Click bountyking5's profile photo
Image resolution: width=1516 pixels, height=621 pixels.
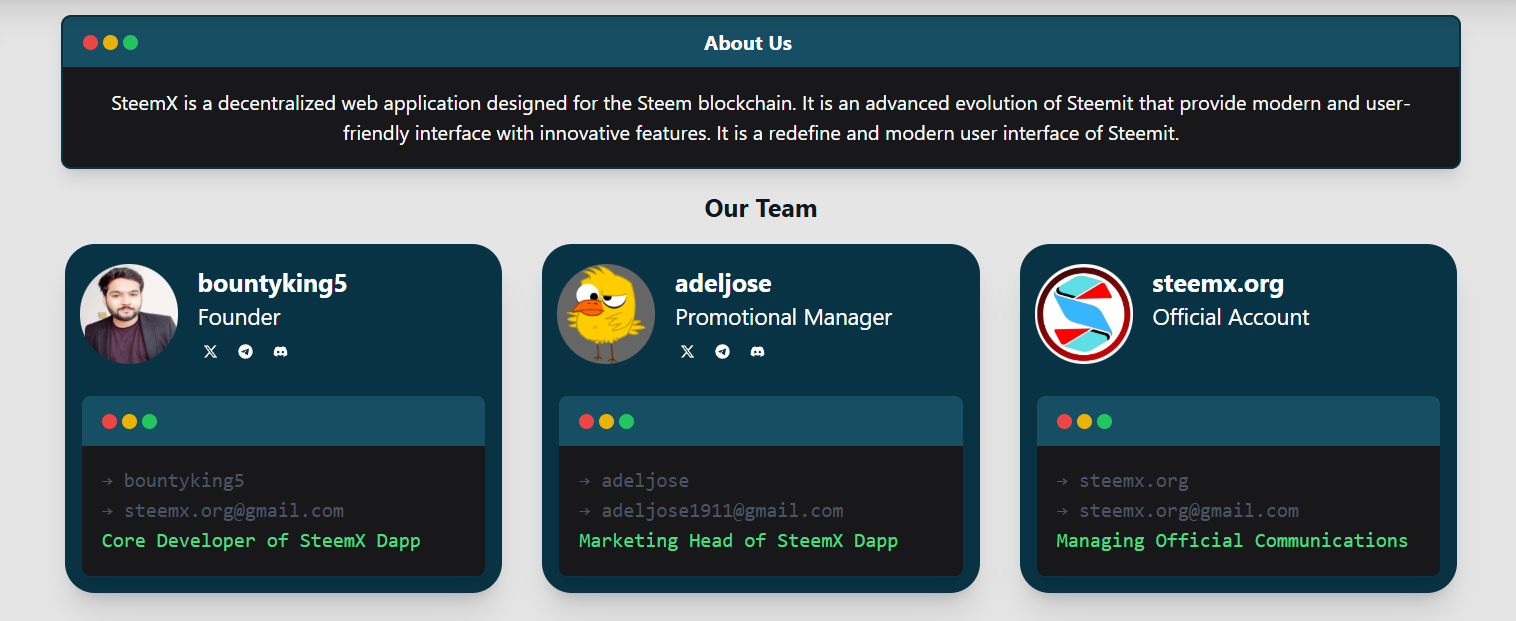point(129,314)
